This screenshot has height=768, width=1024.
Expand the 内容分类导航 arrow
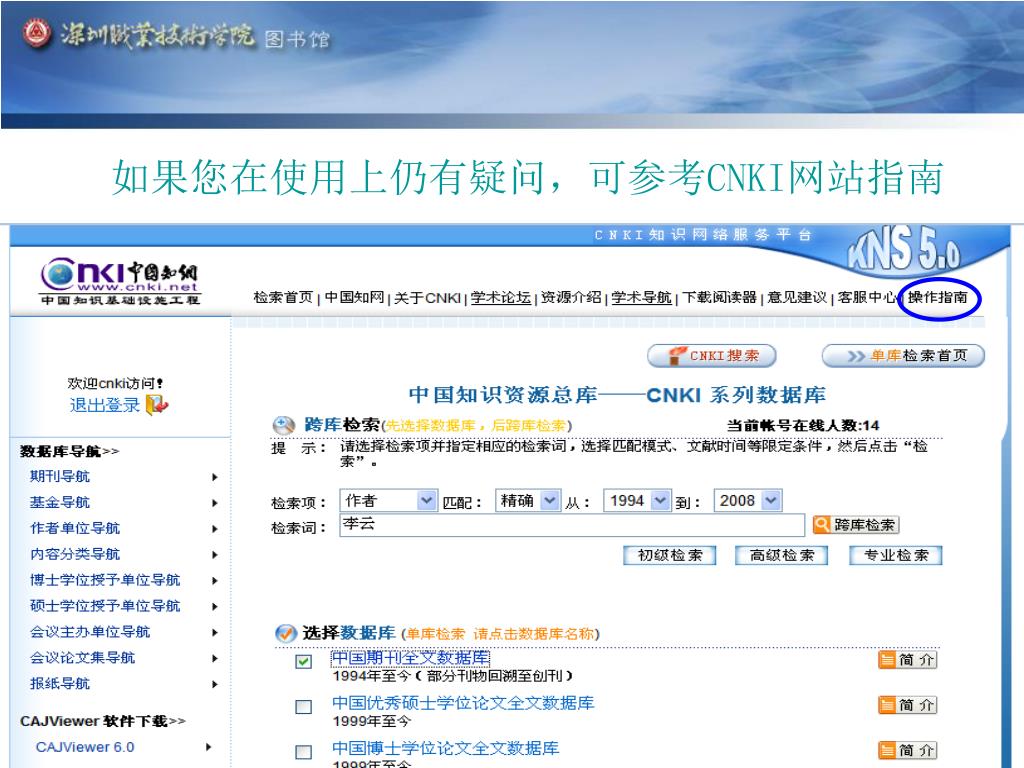tap(214, 554)
